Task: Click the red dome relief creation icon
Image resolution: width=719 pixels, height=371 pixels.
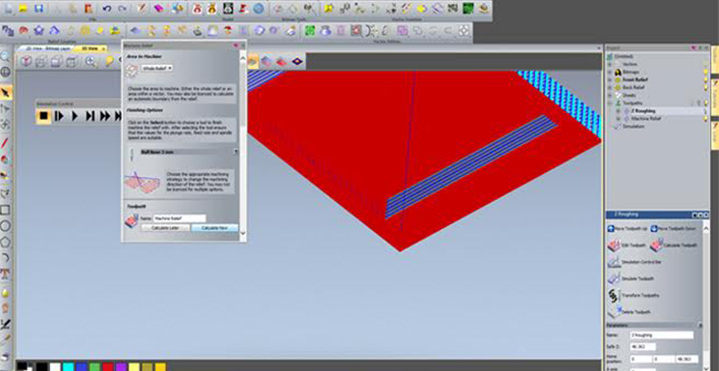Action: pos(23,31)
